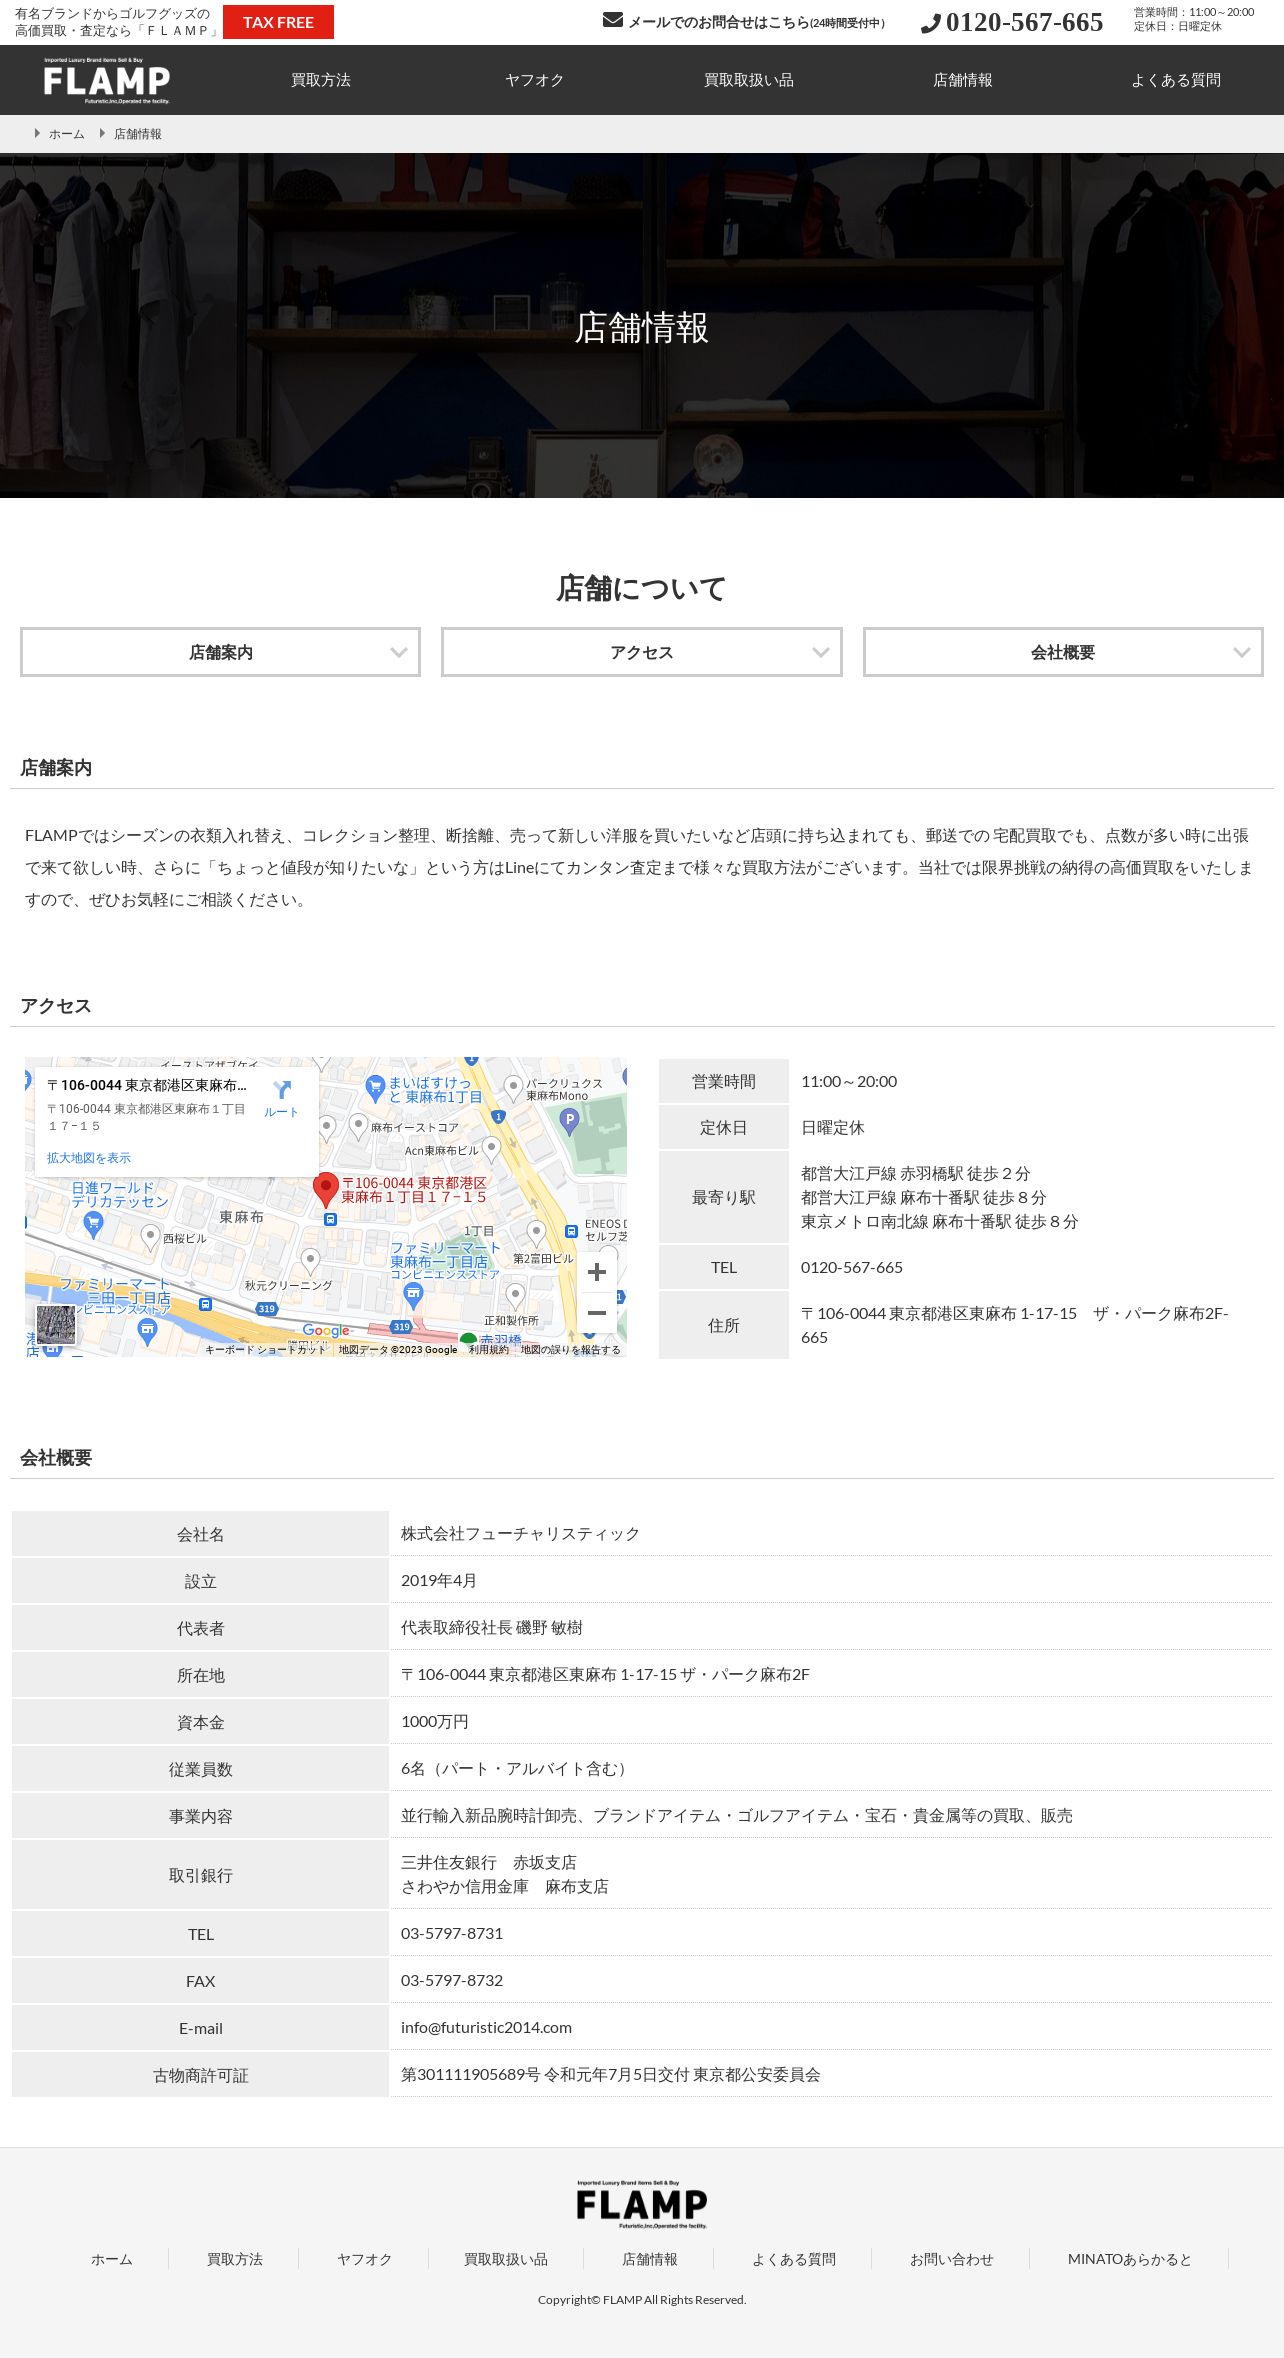Zoom out the map with minus button
The height and width of the screenshot is (2358, 1284).
597,1313
